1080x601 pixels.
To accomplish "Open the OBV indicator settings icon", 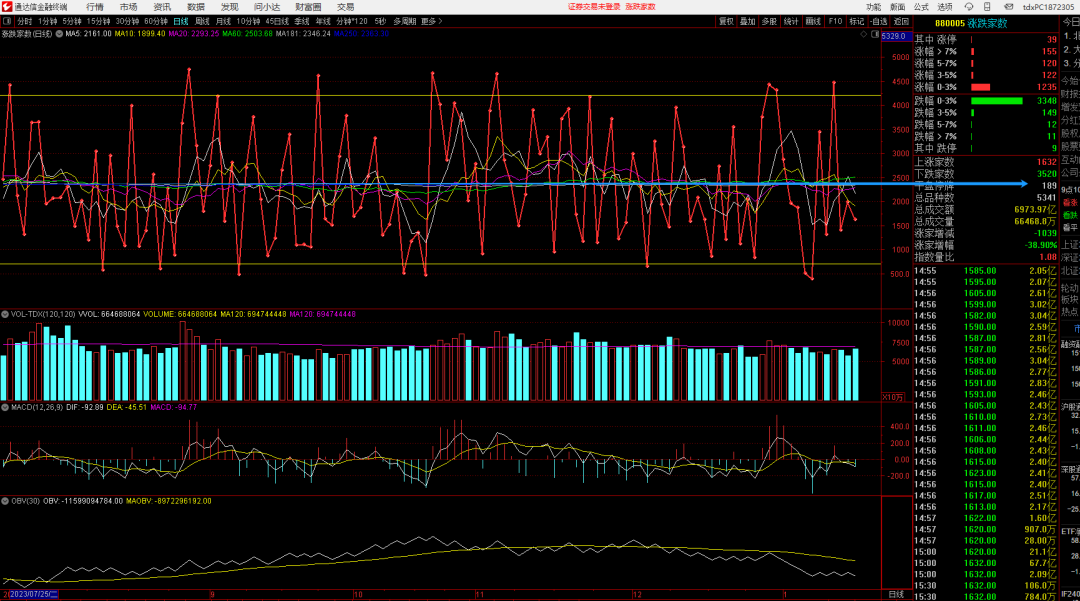I will pos(5,501).
